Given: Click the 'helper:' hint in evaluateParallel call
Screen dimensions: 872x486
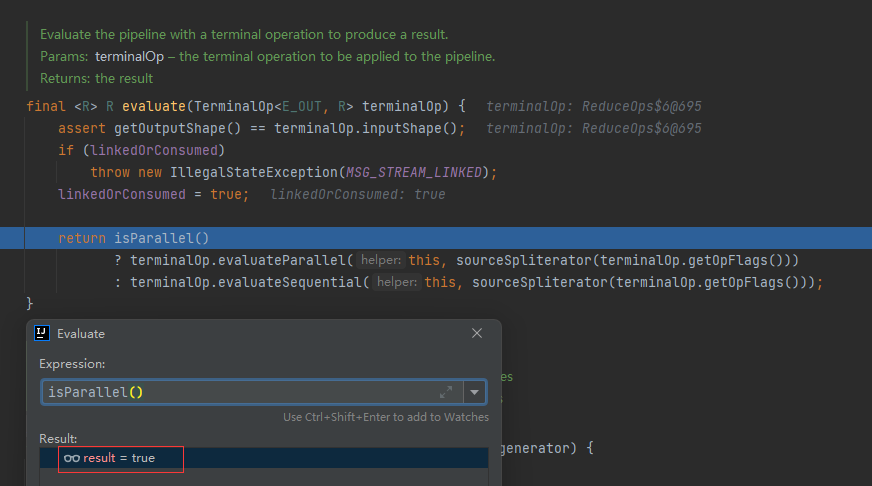Looking at the screenshot, I should [x=382, y=260].
